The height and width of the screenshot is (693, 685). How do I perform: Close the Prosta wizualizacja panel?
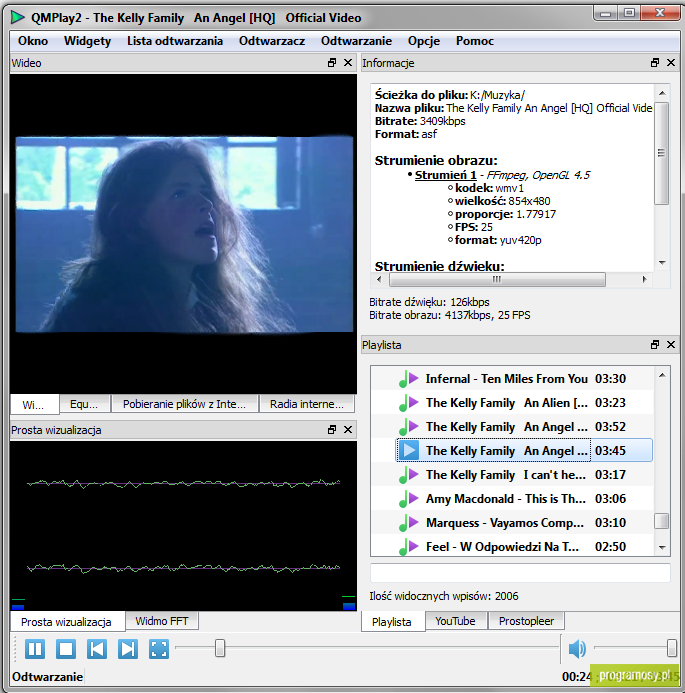point(348,430)
